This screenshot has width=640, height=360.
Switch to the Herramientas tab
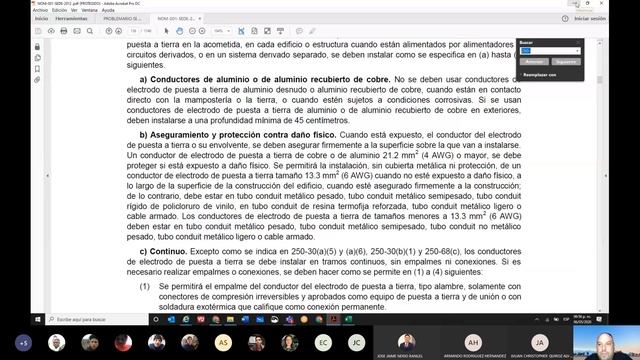pyautogui.click(x=71, y=19)
